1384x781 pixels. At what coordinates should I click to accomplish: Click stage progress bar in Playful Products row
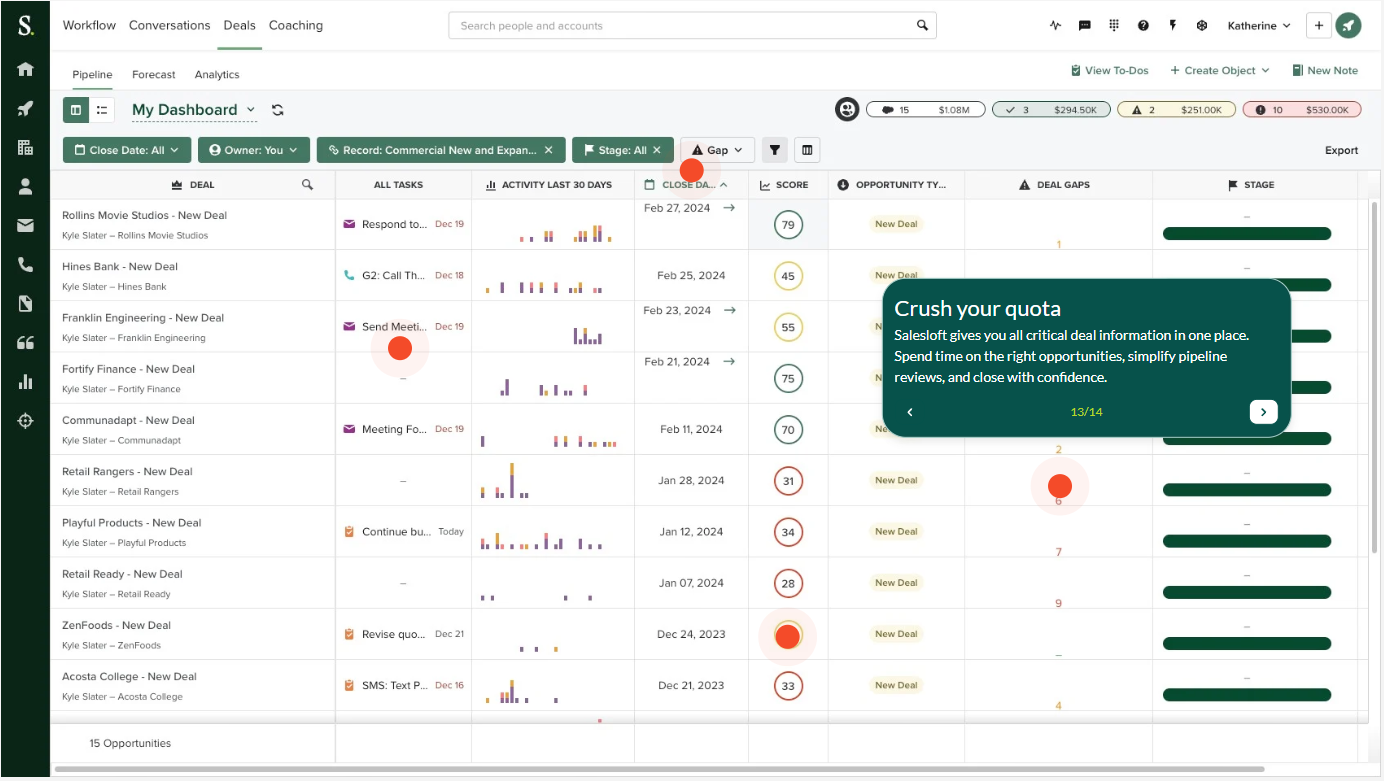point(1247,541)
